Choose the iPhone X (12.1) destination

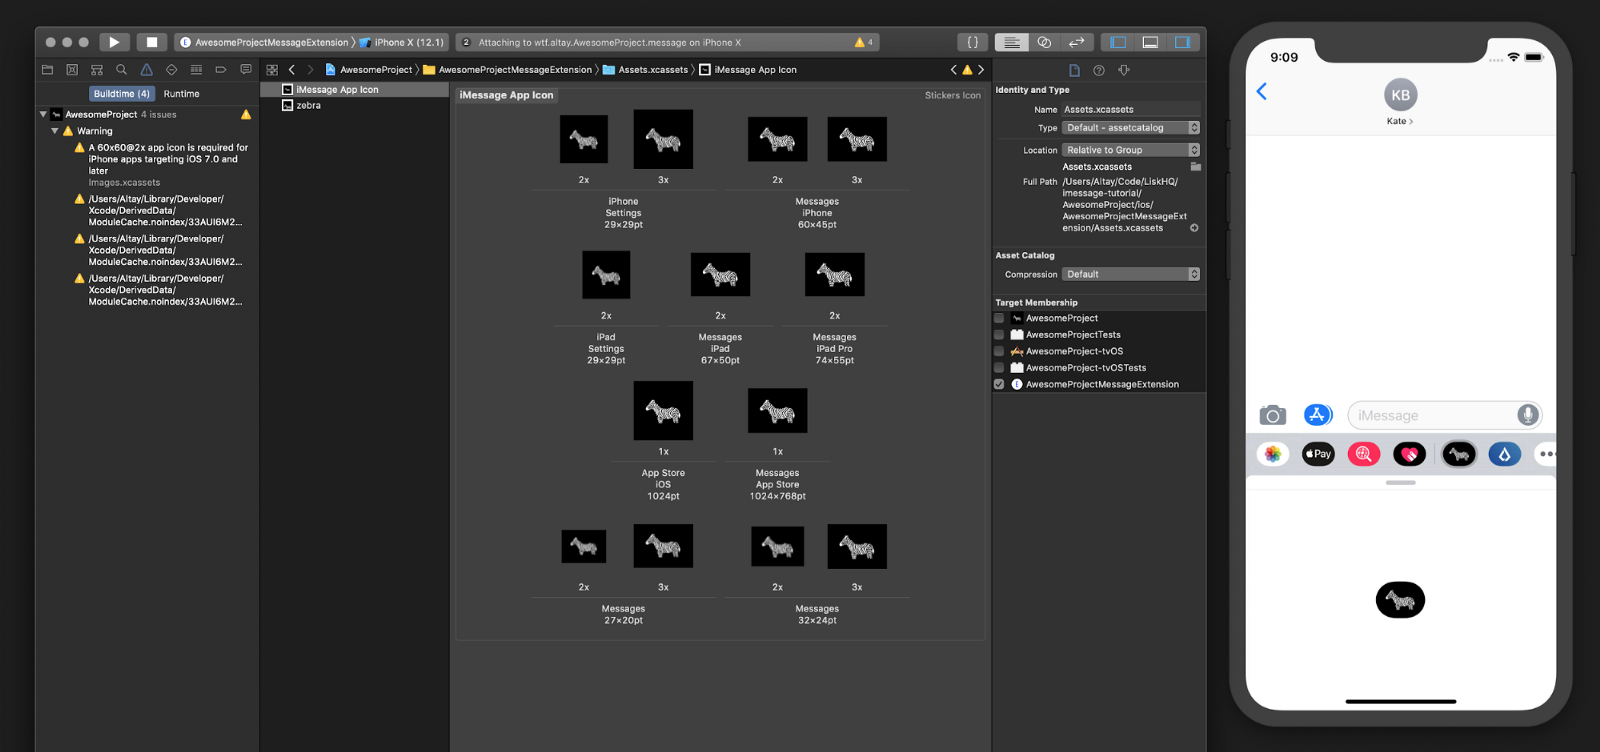click(402, 42)
